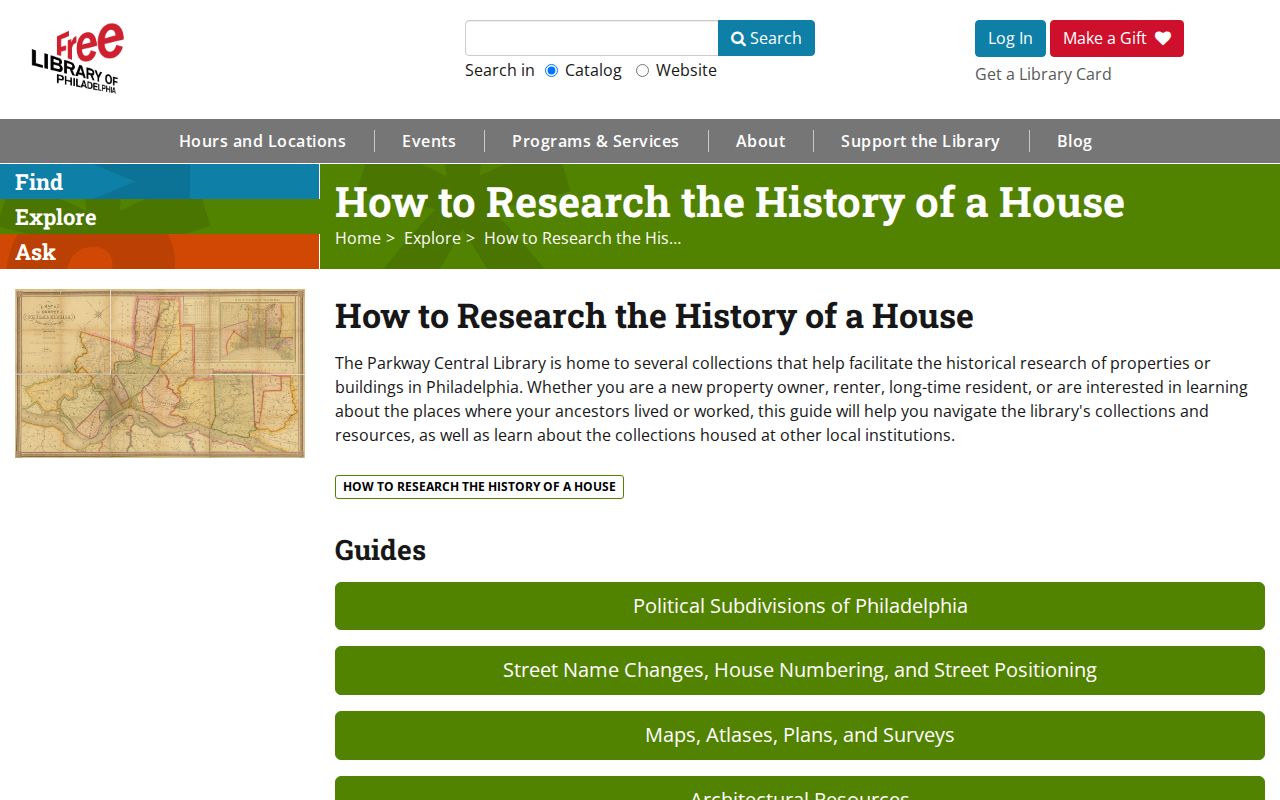1280x800 pixels.
Task: Select the Website search option
Action: (x=642, y=70)
